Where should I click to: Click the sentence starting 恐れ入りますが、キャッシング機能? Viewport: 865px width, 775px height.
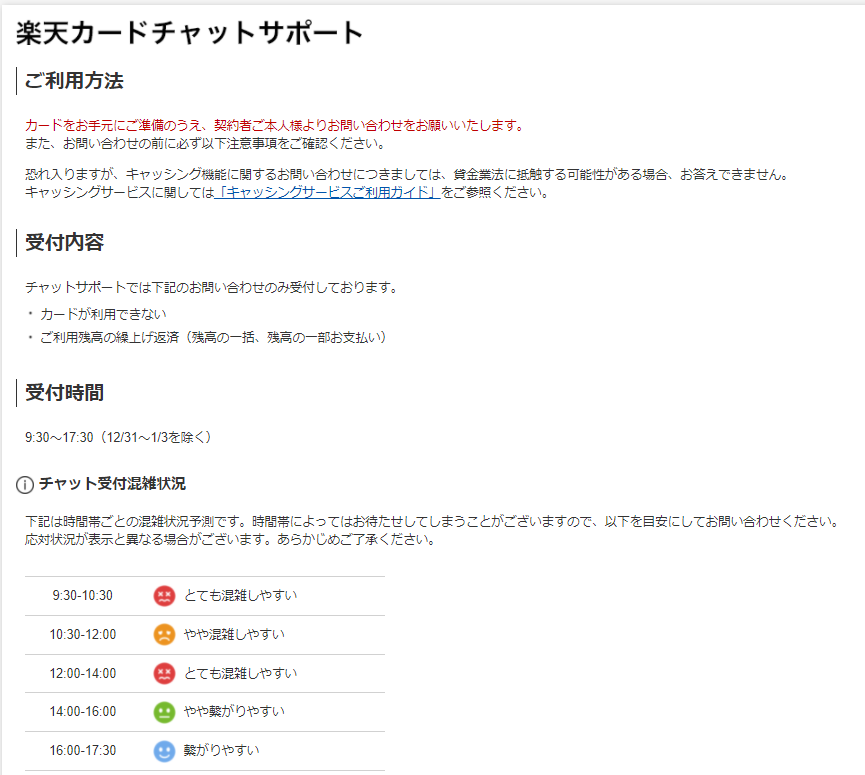[407, 174]
